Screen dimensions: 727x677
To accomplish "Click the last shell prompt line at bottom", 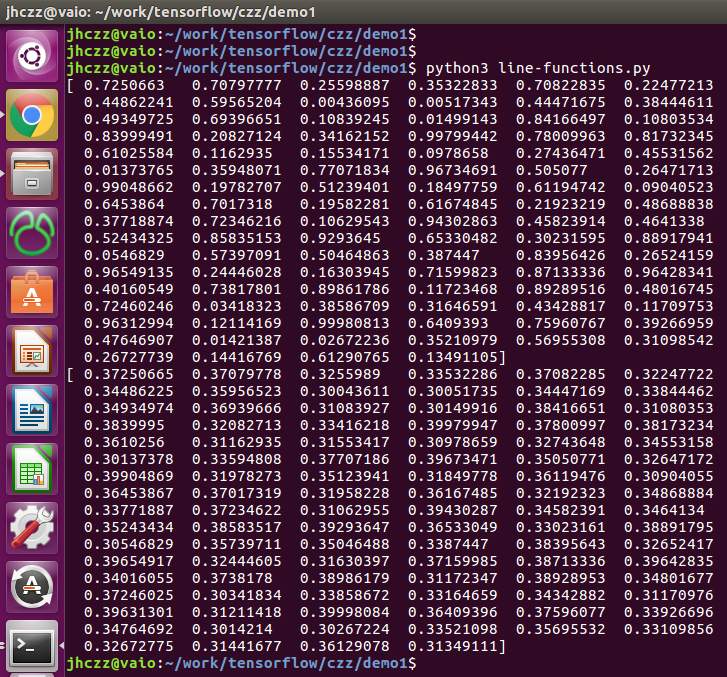I will 242,663.
